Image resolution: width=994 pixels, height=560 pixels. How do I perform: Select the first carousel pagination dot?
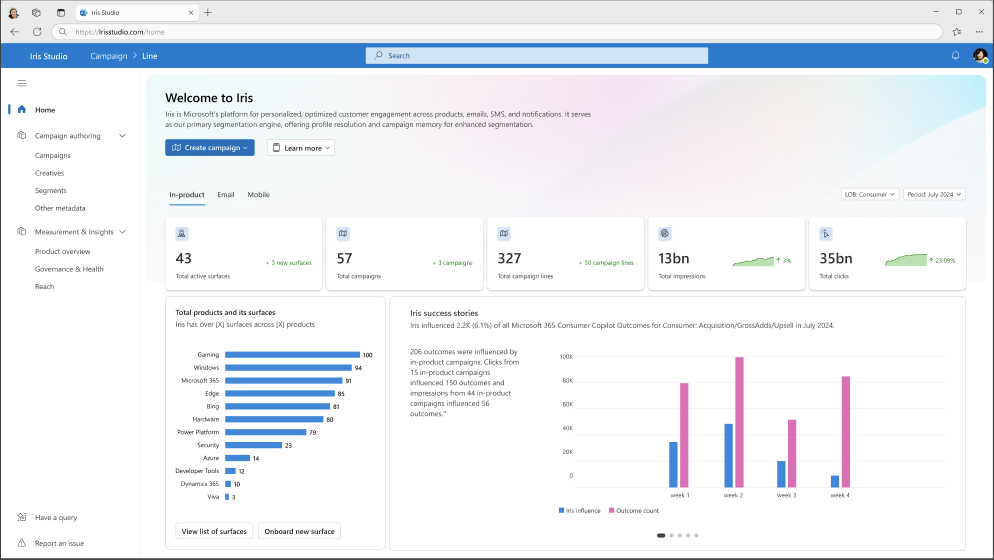[x=661, y=535]
